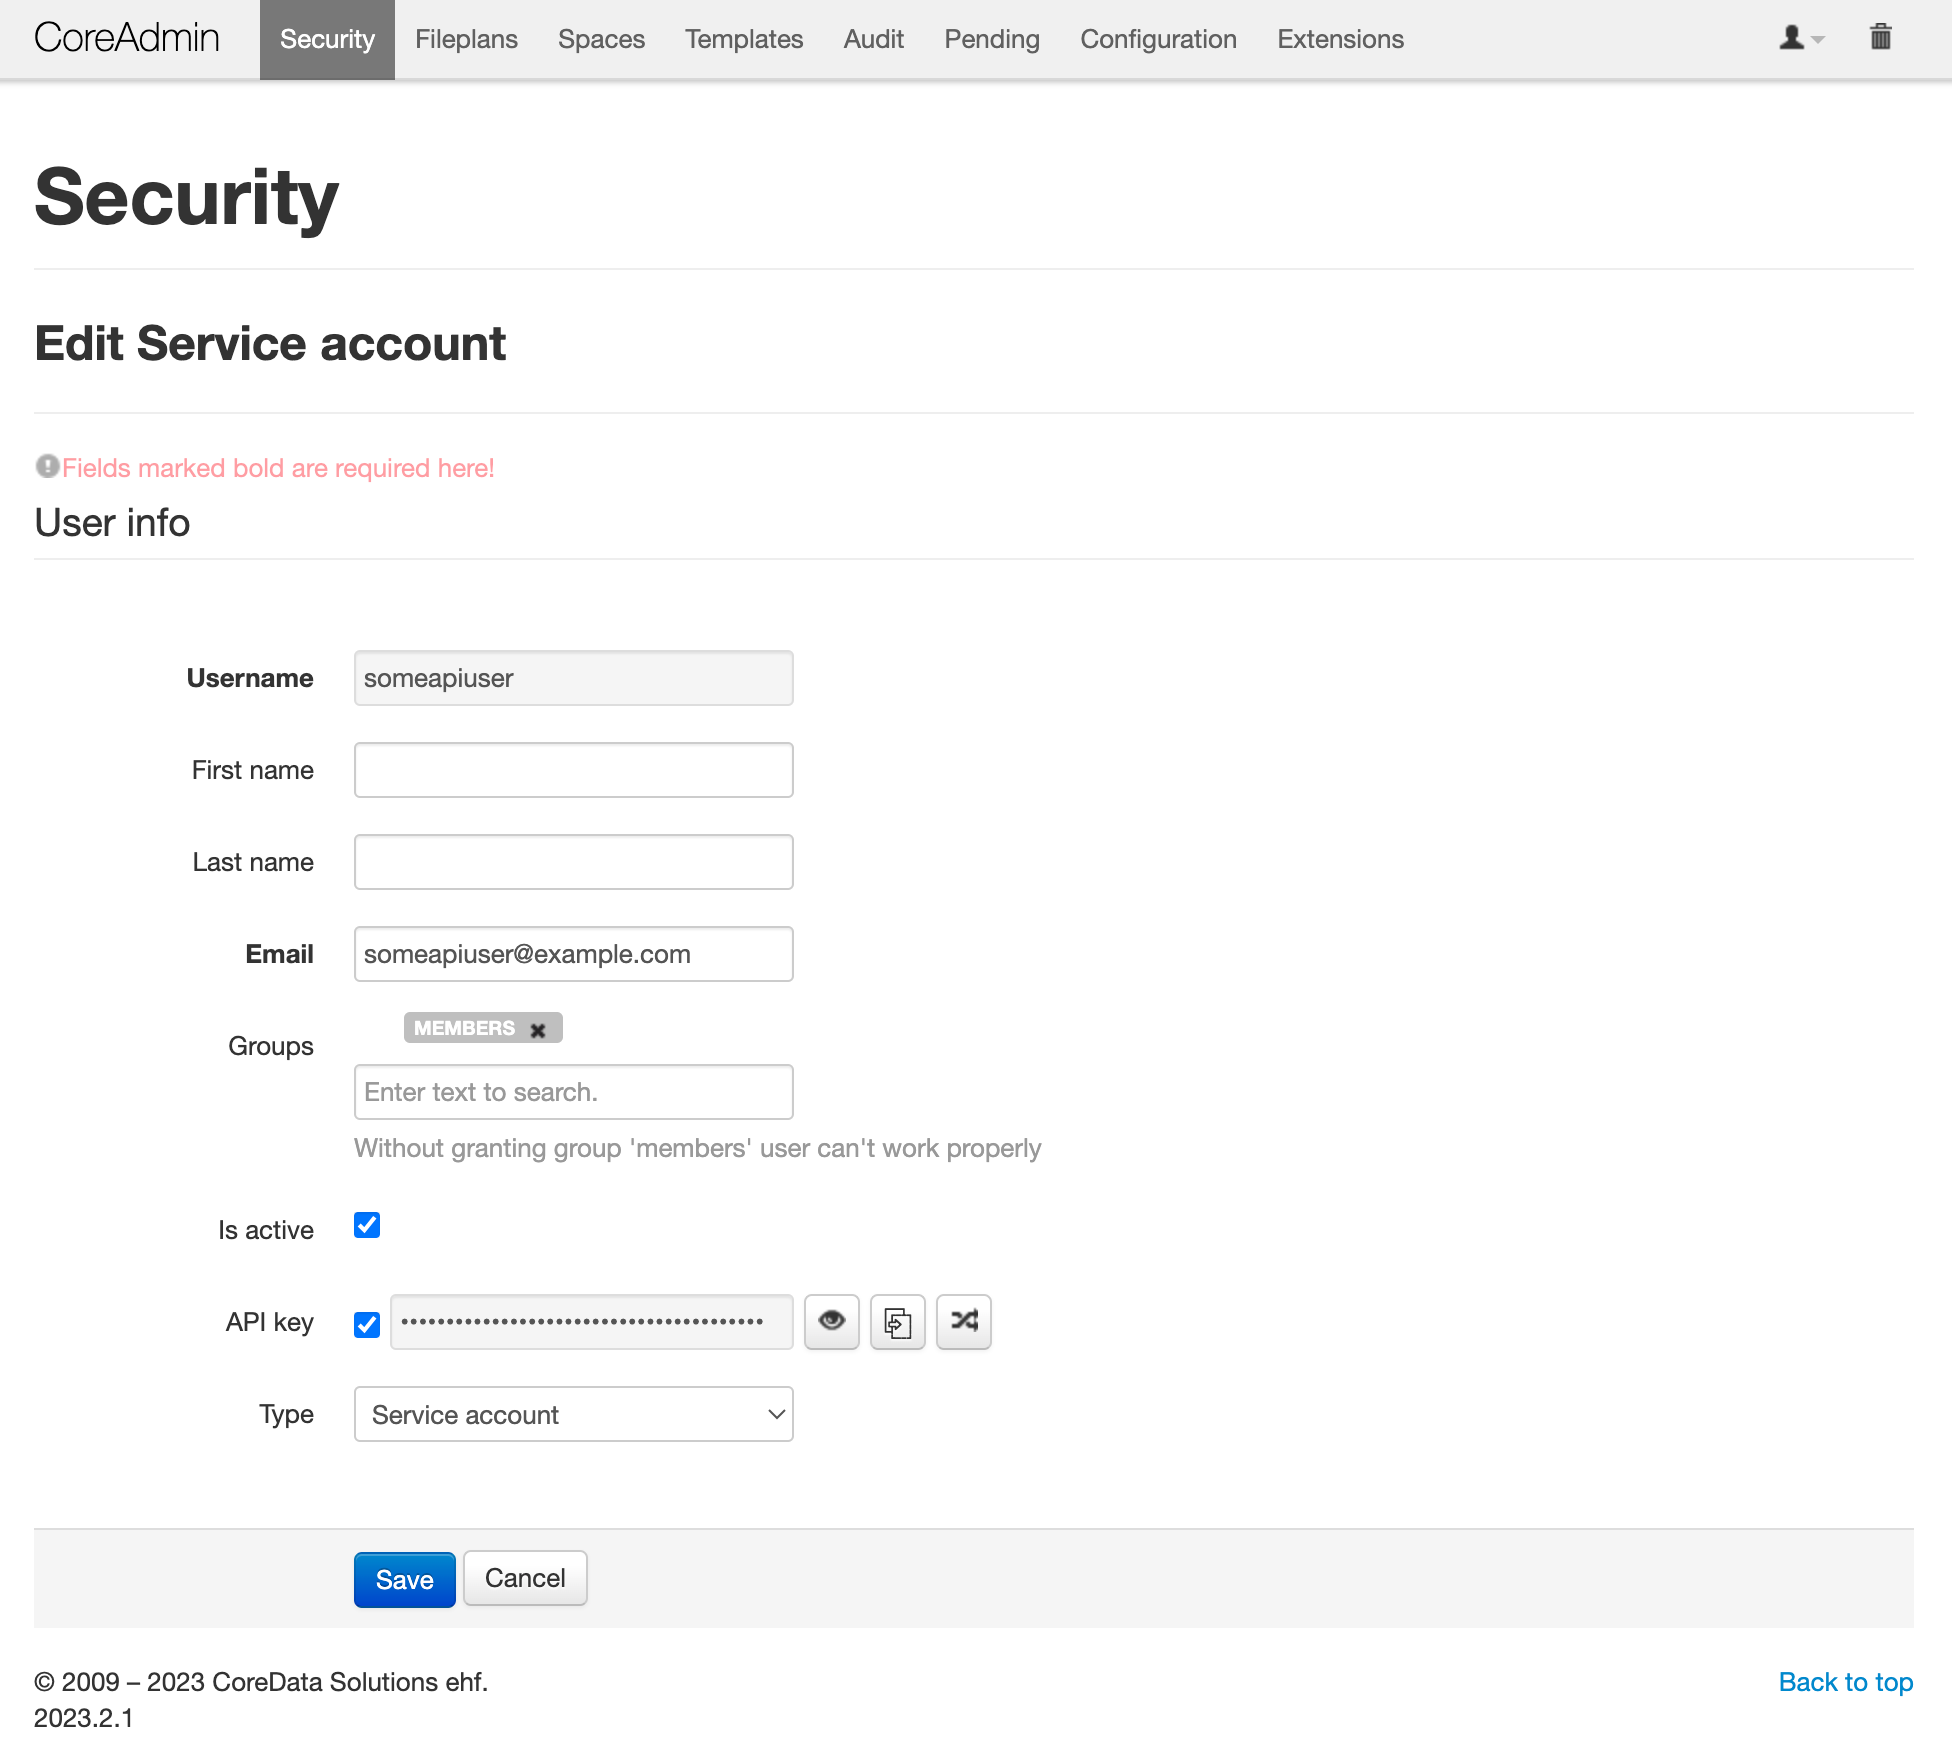Open the Extensions menu item
The image size is (1952, 1762).
pyautogui.click(x=1340, y=39)
